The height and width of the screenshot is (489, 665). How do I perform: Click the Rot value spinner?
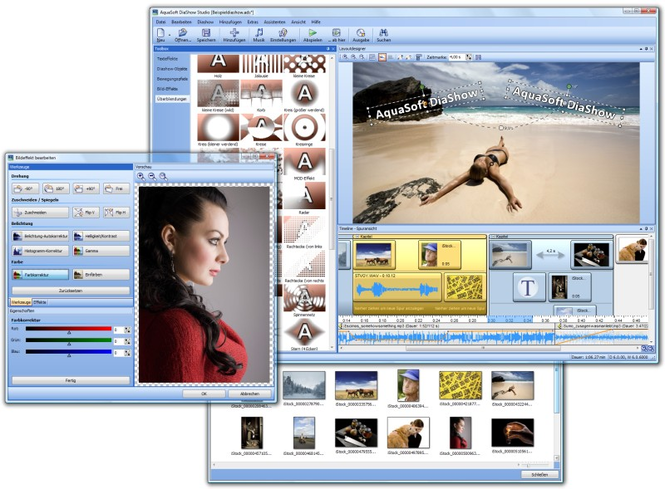[x=127, y=330]
